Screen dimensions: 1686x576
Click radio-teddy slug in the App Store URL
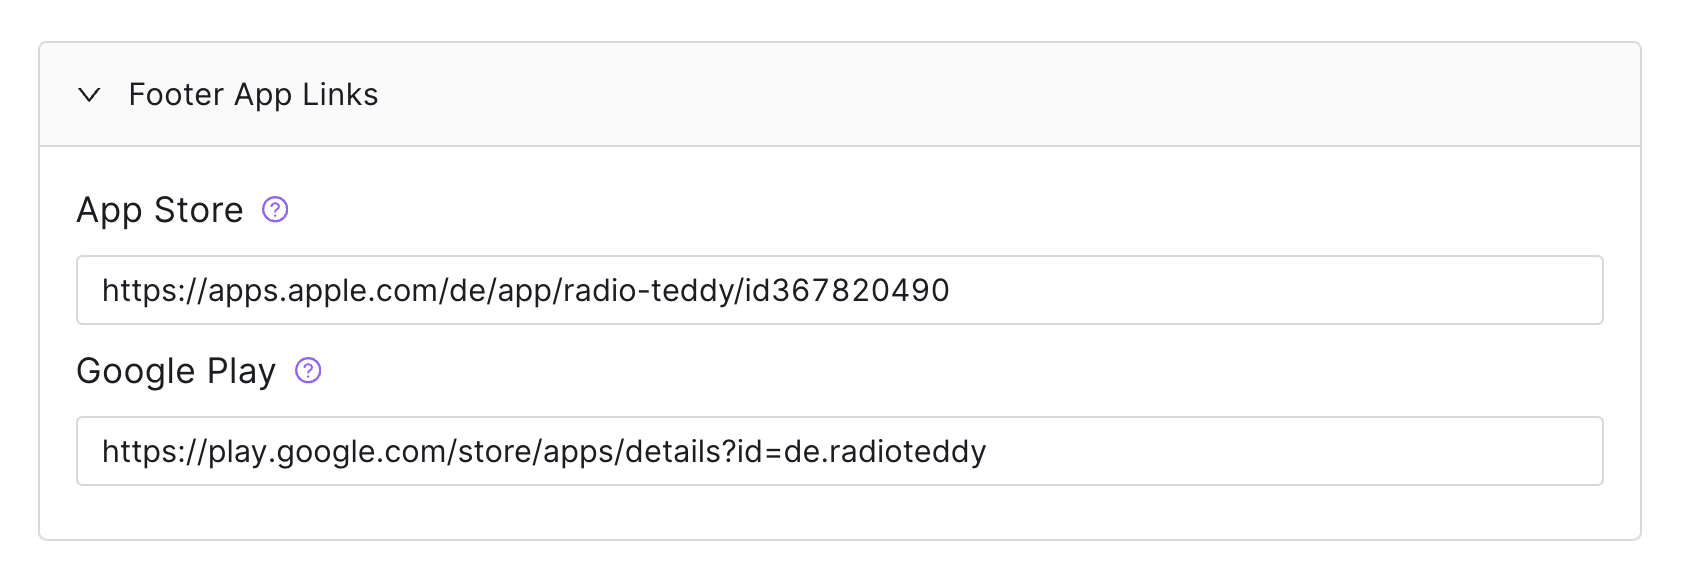pyautogui.click(x=649, y=290)
